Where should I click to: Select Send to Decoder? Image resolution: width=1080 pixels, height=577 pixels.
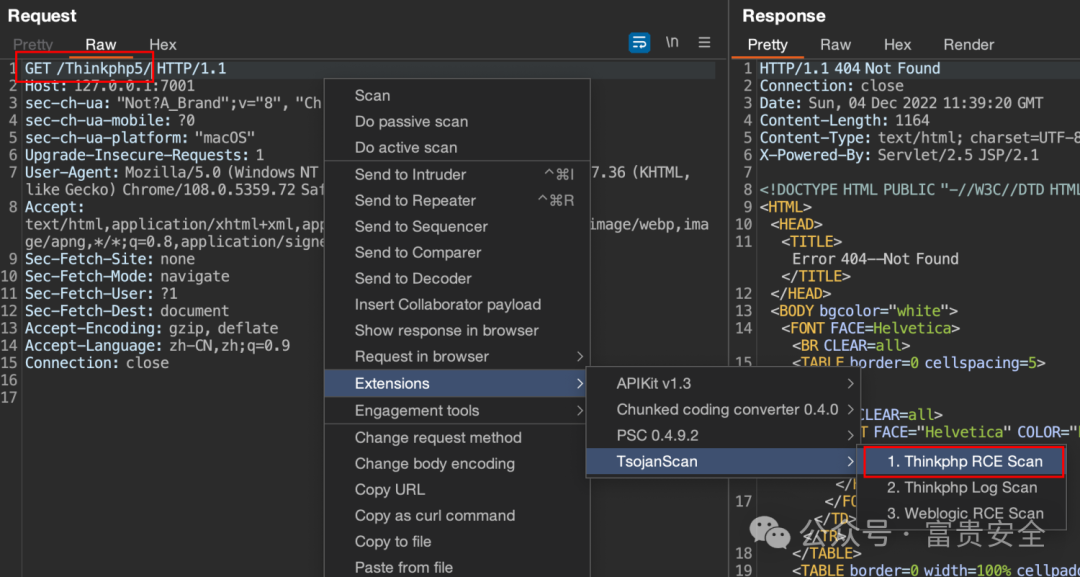coord(457,279)
